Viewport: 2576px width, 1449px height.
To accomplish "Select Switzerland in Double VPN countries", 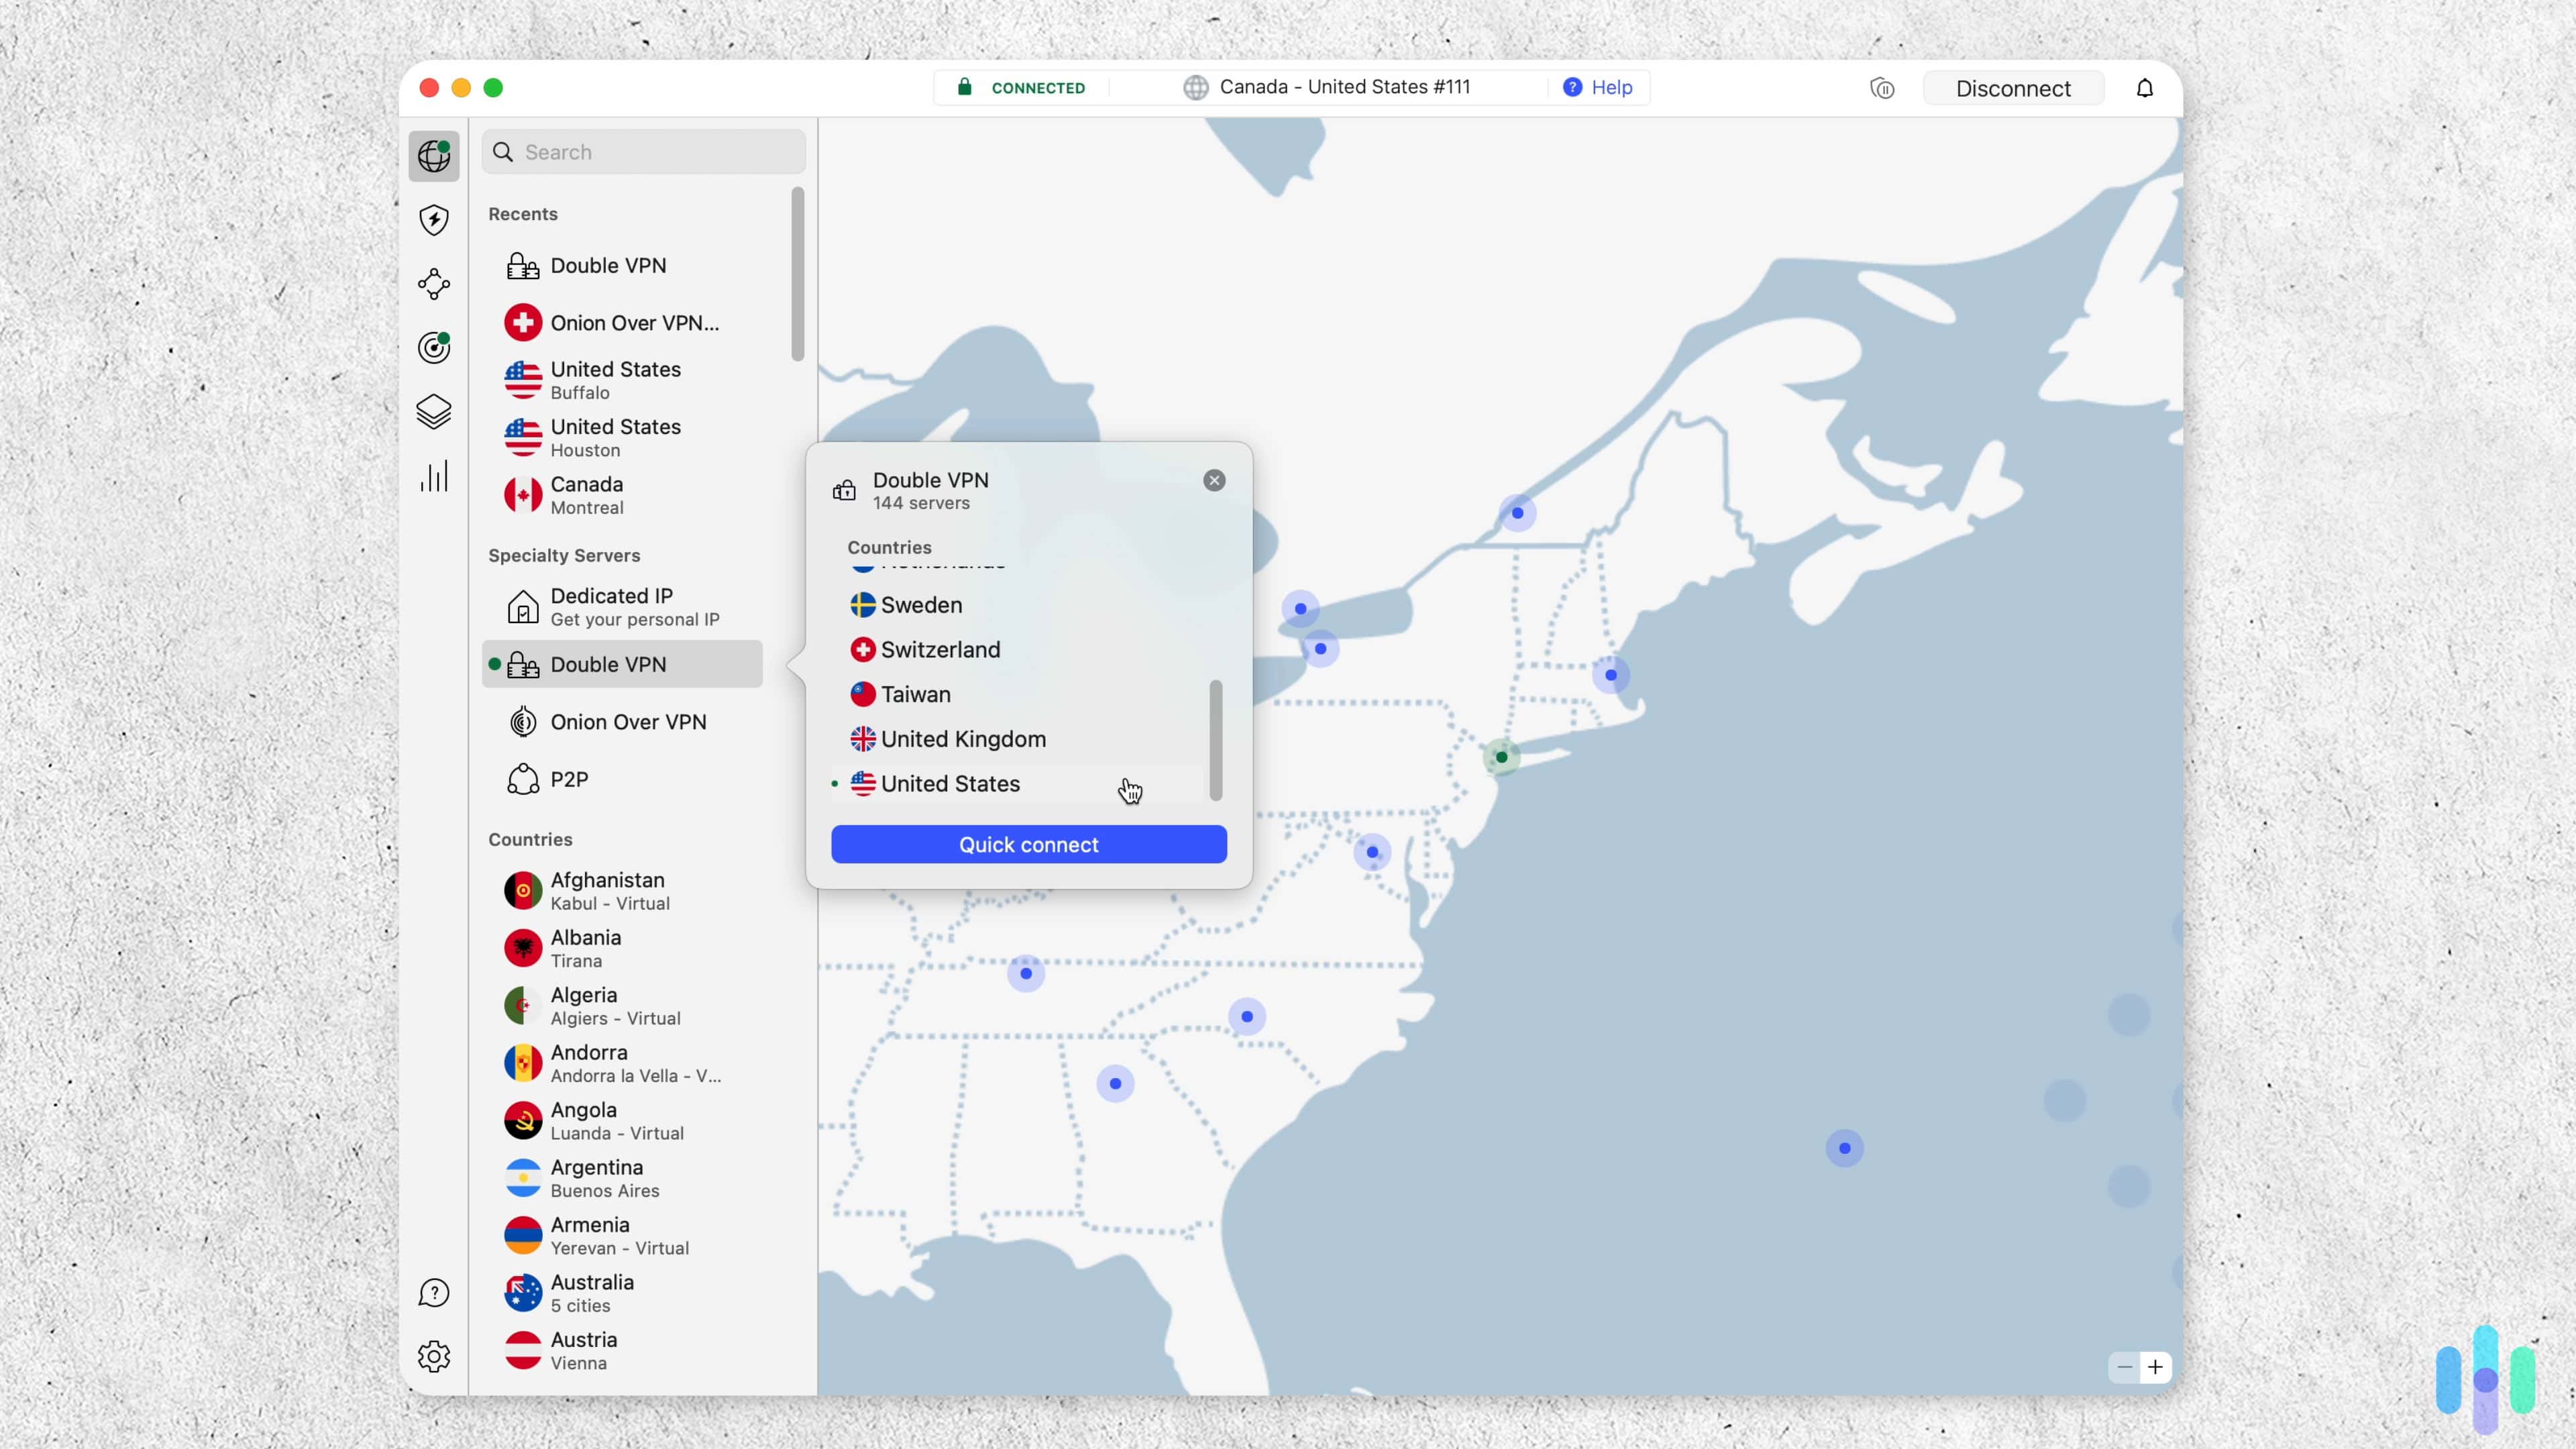I will [x=939, y=649].
